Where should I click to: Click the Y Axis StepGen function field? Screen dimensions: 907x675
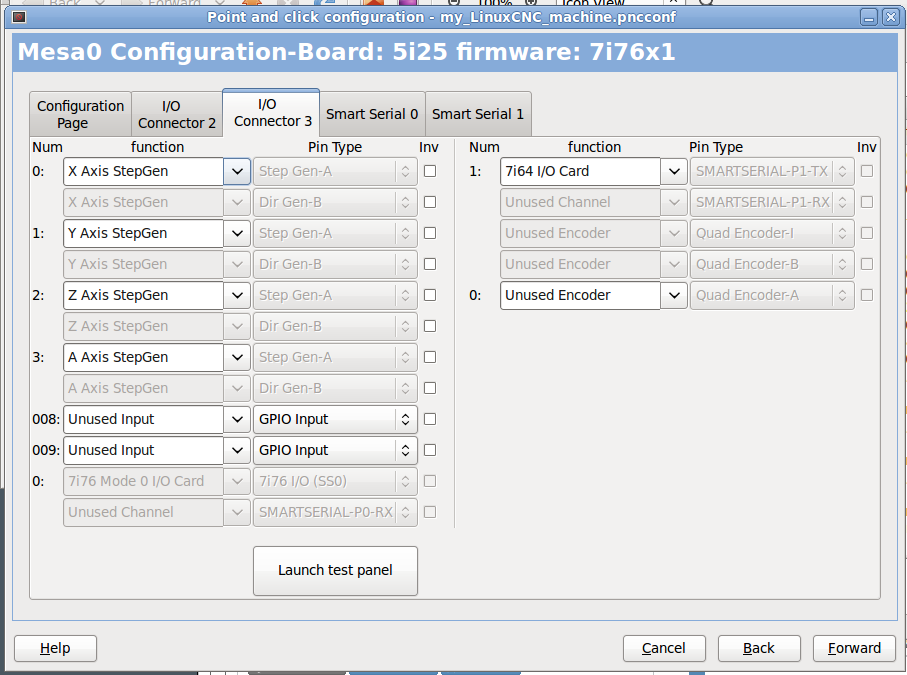(x=143, y=233)
